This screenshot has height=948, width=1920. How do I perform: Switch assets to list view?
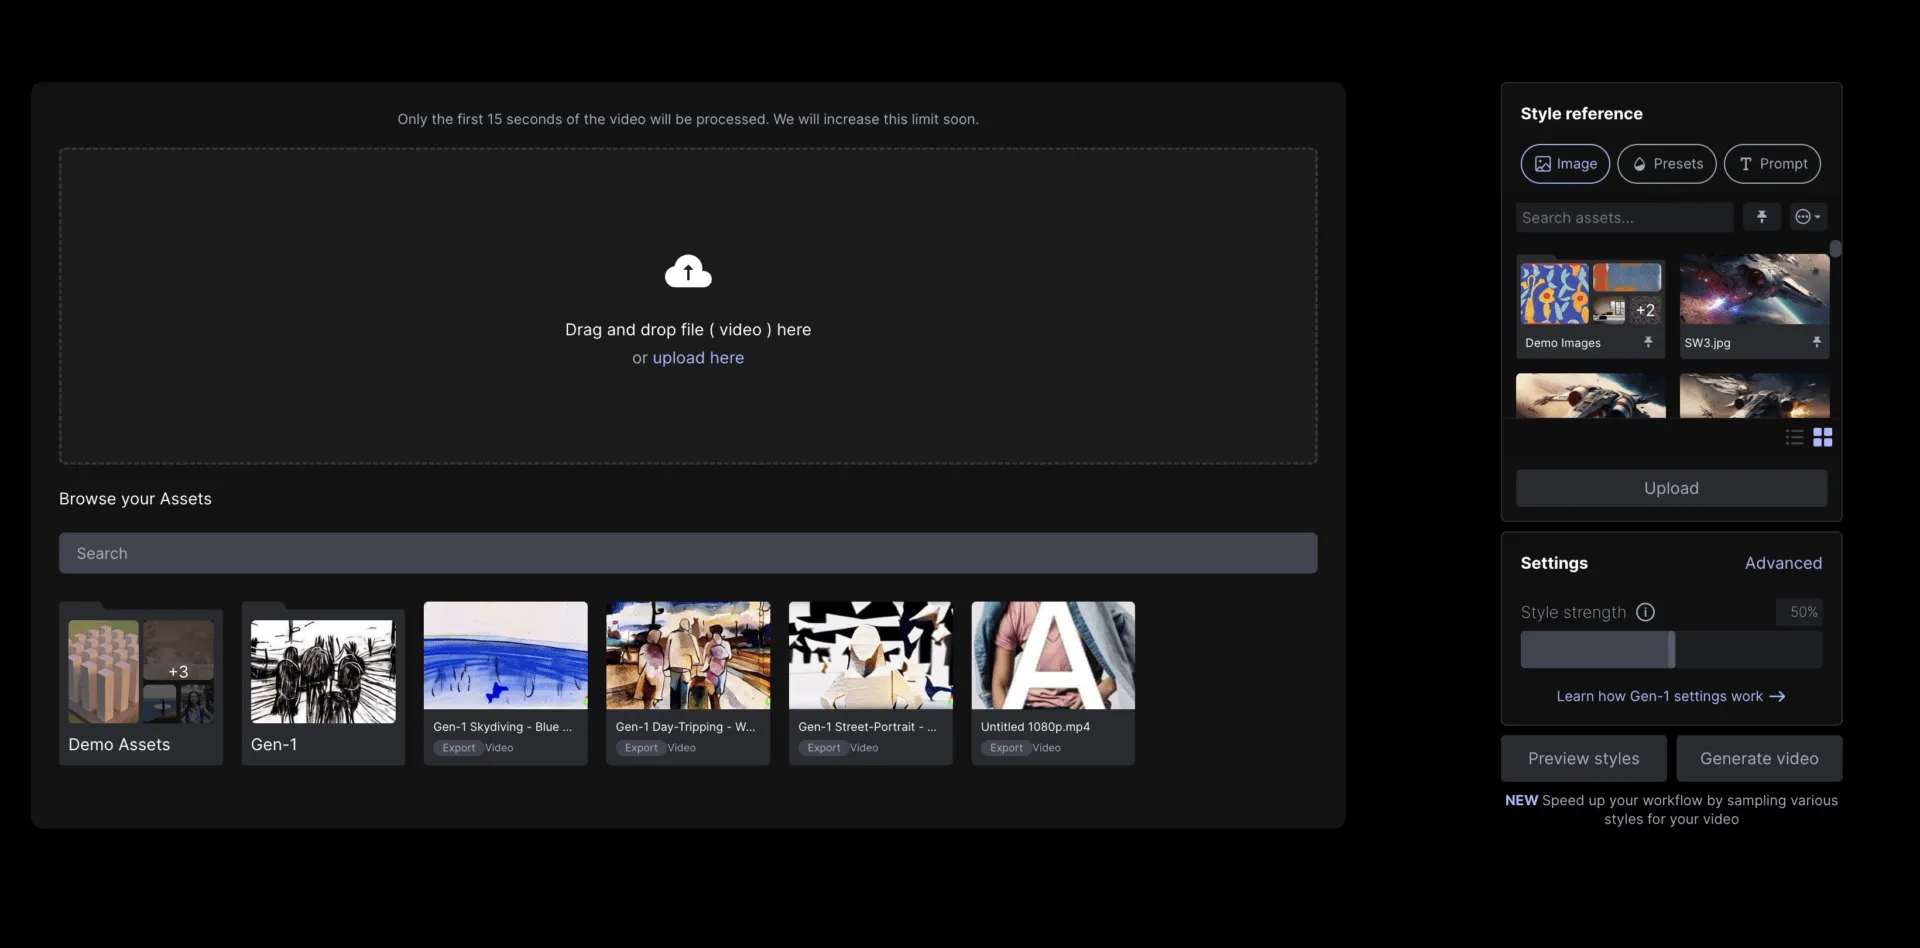[1795, 437]
